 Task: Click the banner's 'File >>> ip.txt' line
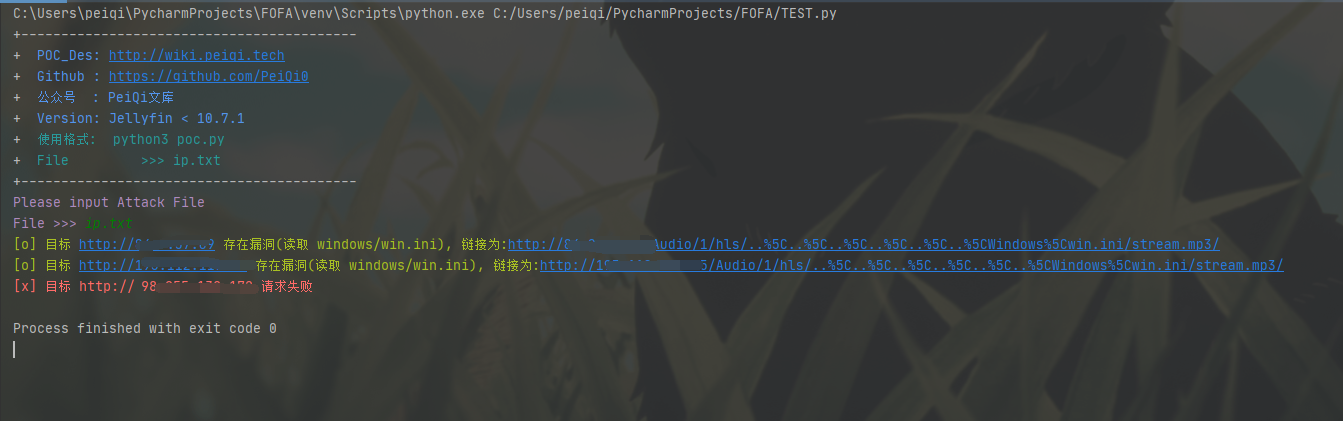point(129,161)
